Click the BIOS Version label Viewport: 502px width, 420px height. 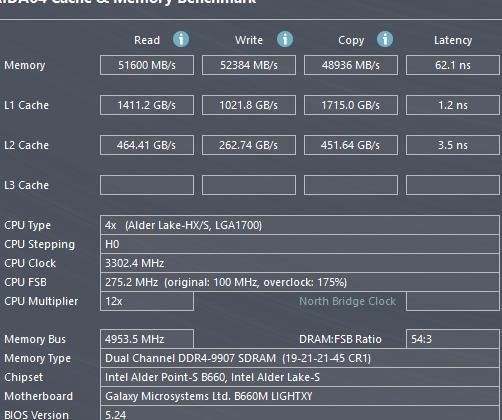click(x=36, y=415)
